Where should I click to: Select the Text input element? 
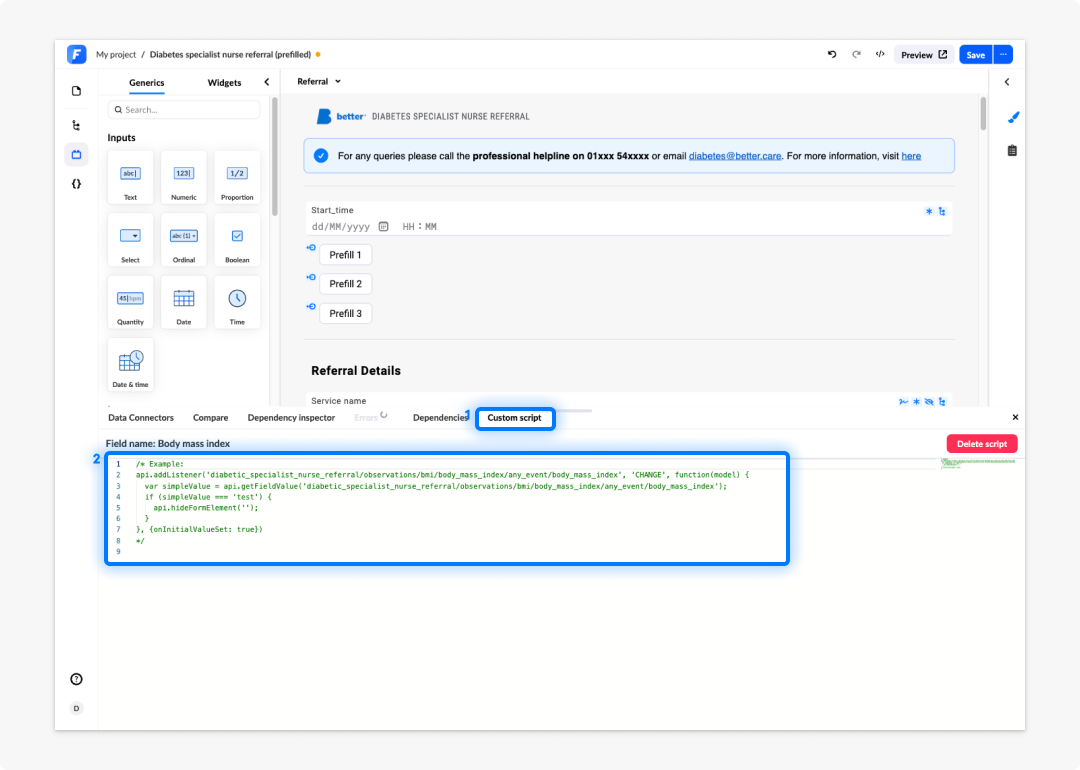click(x=130, y=178)
